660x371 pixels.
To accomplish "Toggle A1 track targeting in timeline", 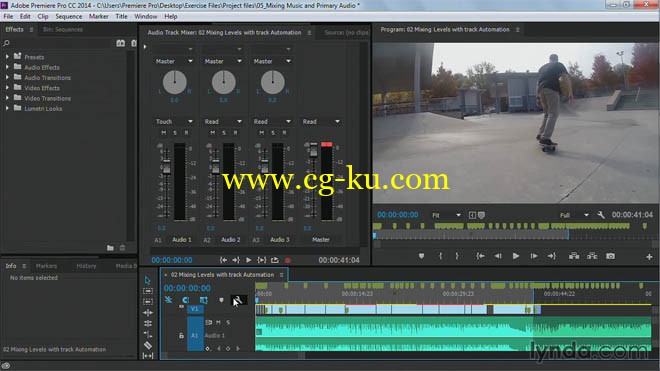I will pos(195,336).
